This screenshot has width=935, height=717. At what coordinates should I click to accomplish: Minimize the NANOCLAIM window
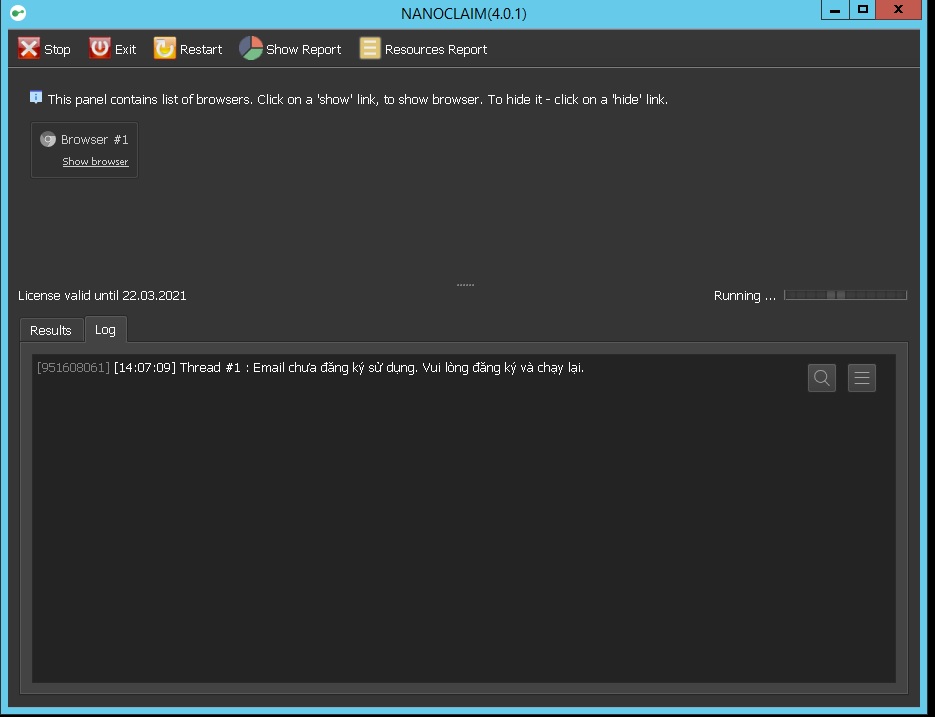[835, 10]
